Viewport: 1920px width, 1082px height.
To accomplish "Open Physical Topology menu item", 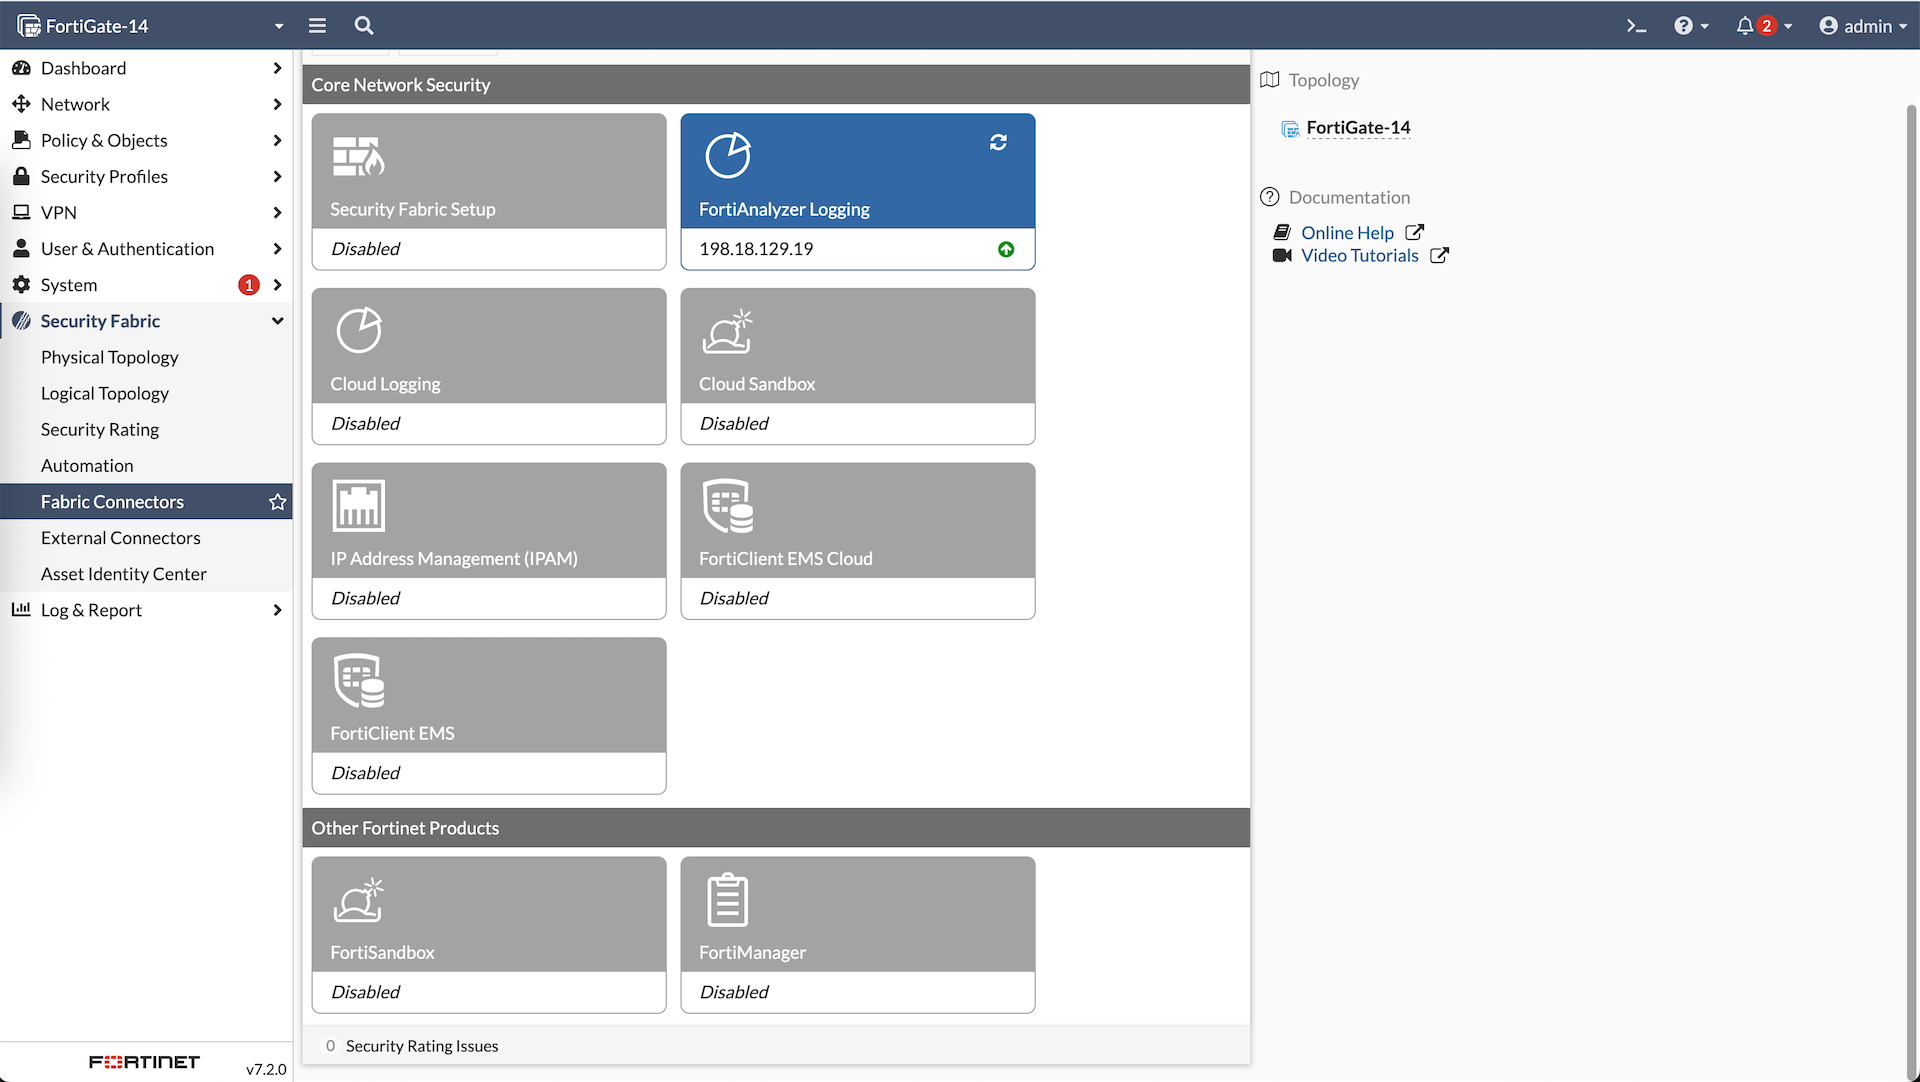I will tap(109, 357).
